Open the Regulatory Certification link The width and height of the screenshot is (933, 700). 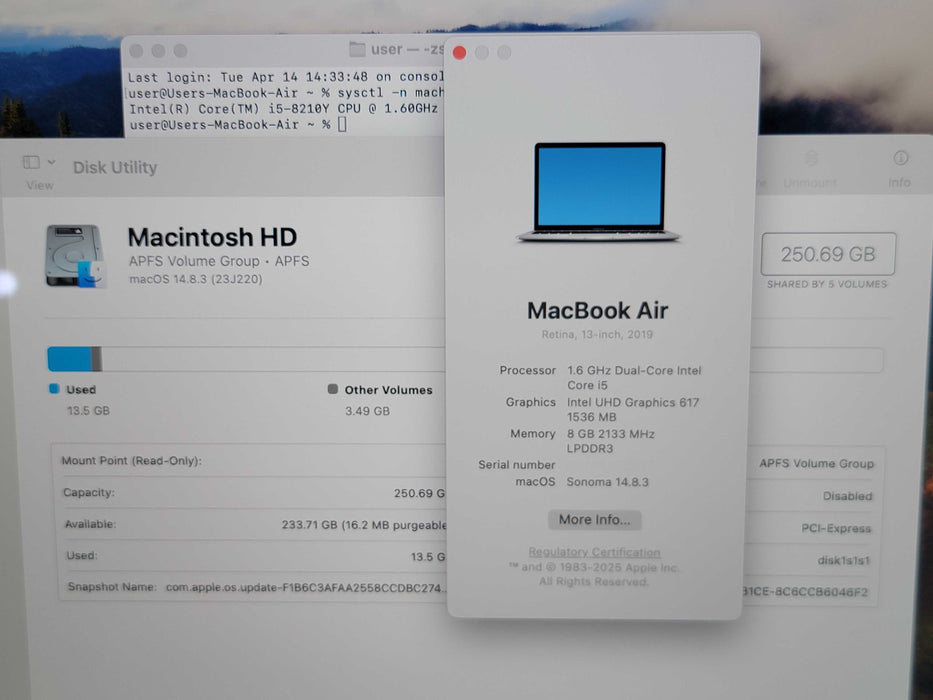[594, 552]
